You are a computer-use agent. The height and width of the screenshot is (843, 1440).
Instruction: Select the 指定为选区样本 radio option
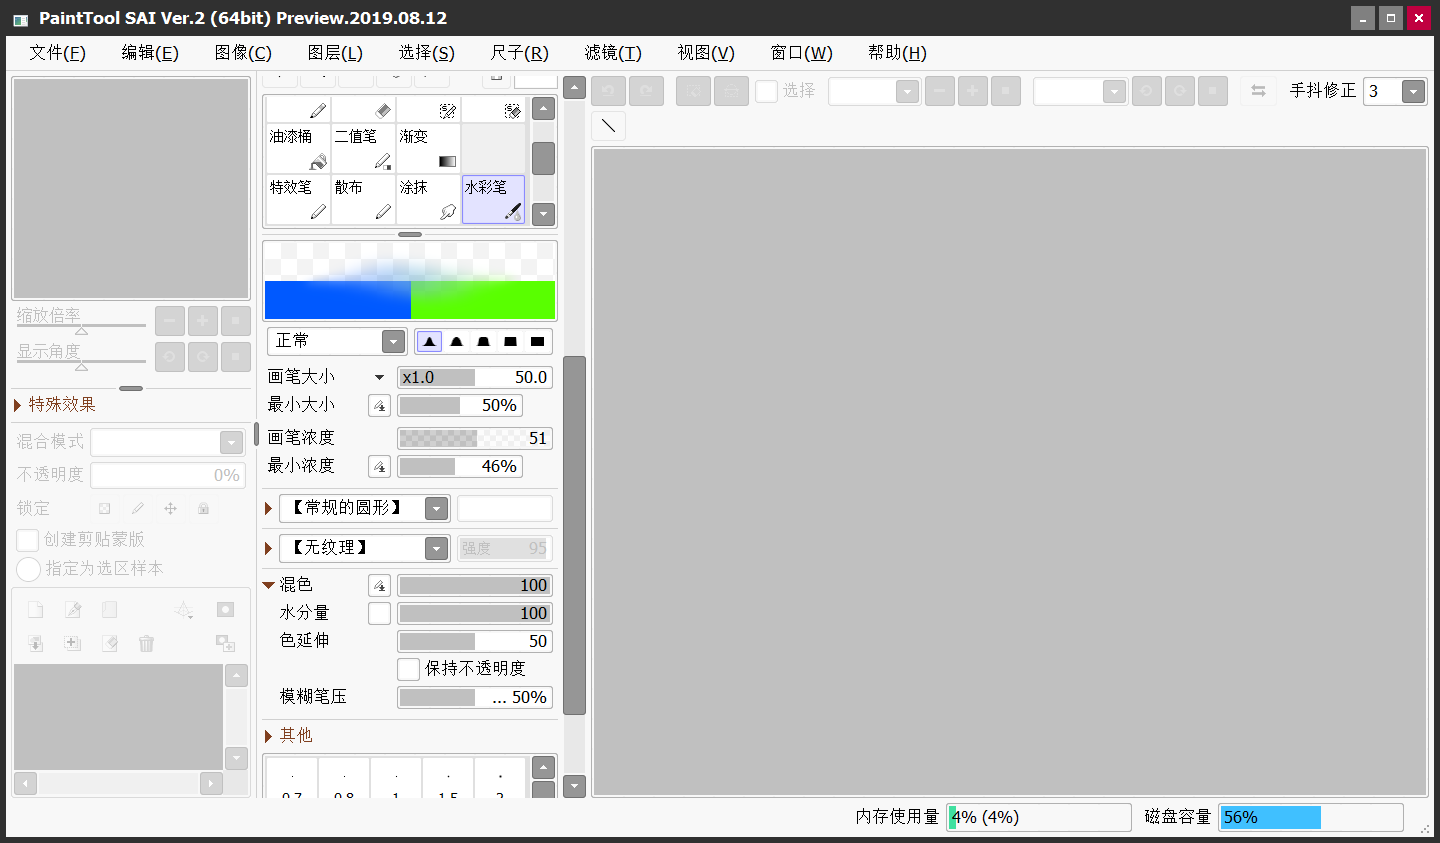28,569
